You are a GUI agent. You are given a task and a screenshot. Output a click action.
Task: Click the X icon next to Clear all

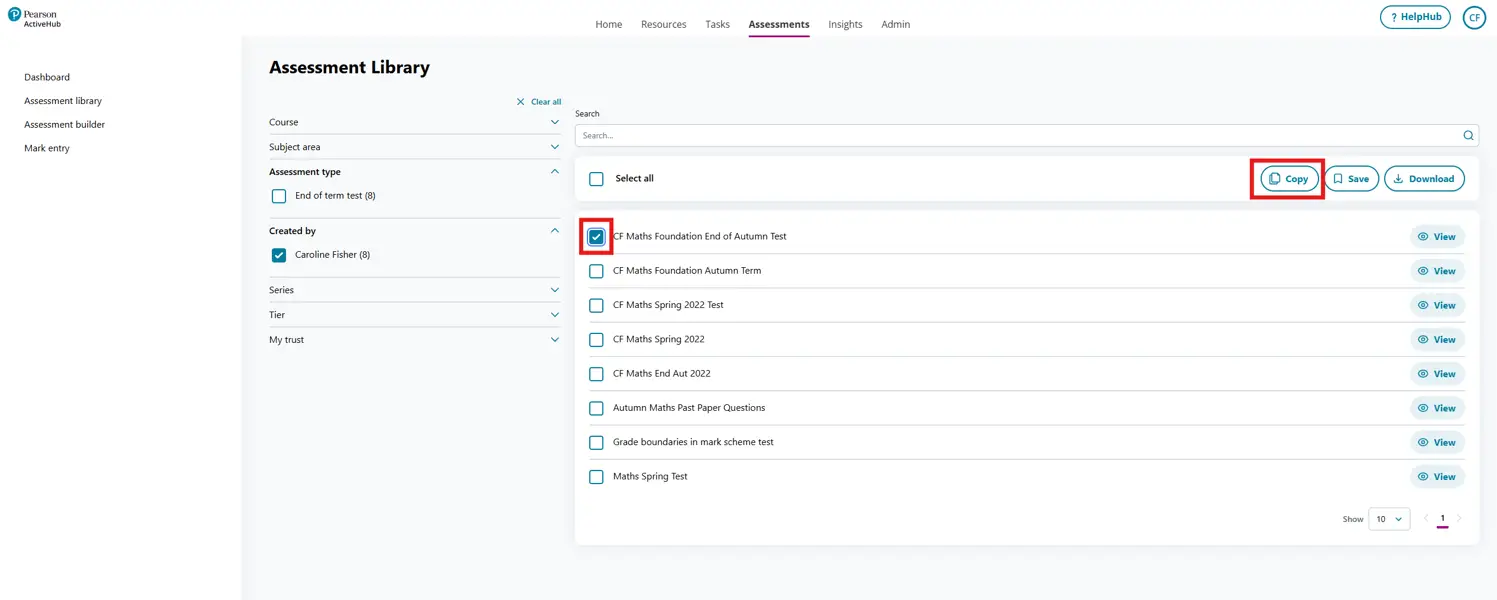pyautogui.click(x=520, y=101)
